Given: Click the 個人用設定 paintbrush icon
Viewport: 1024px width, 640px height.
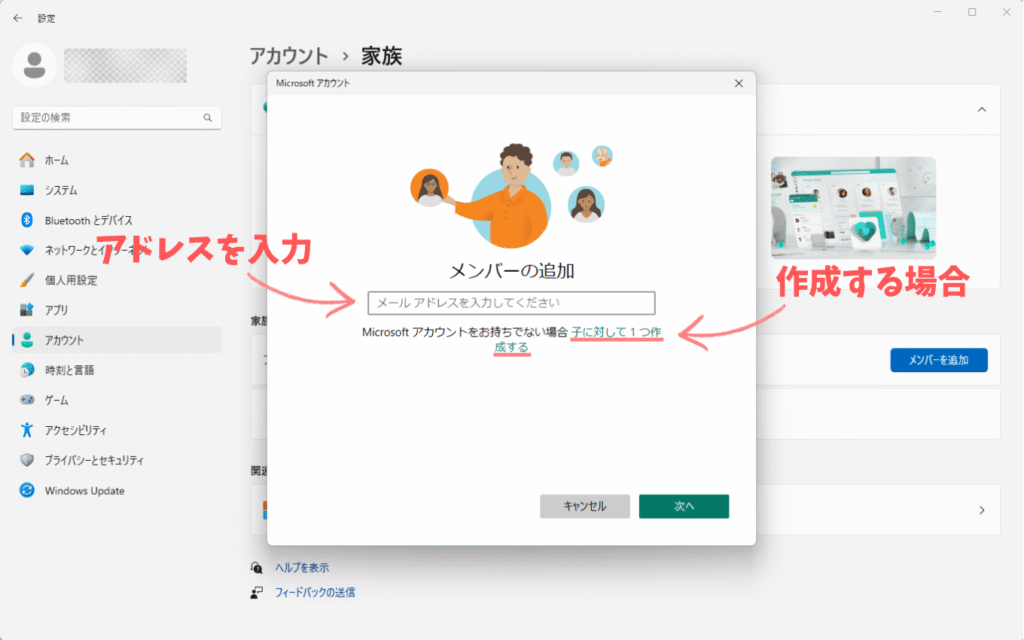Looking at the screenshot, I should (x=27, y=280).
